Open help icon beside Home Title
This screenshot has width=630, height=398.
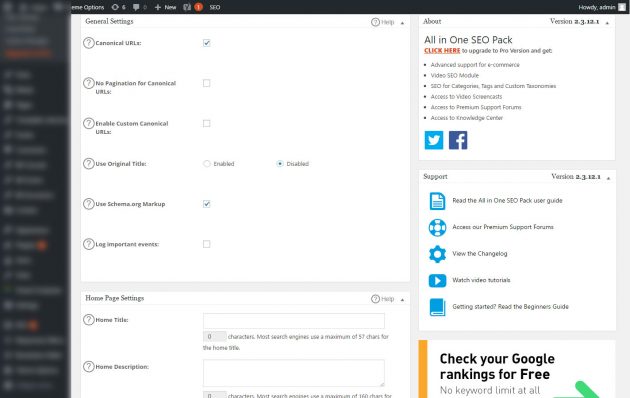coord(88,320)
